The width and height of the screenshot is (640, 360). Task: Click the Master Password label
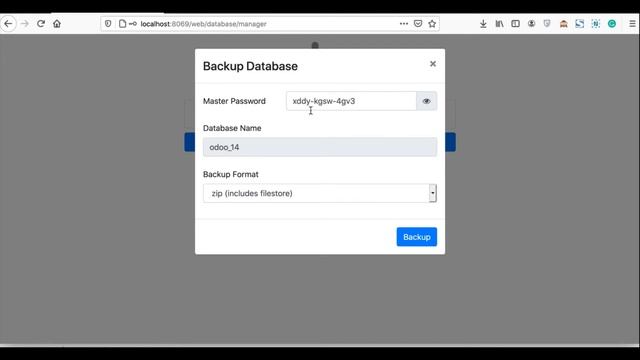coord(234,101)
